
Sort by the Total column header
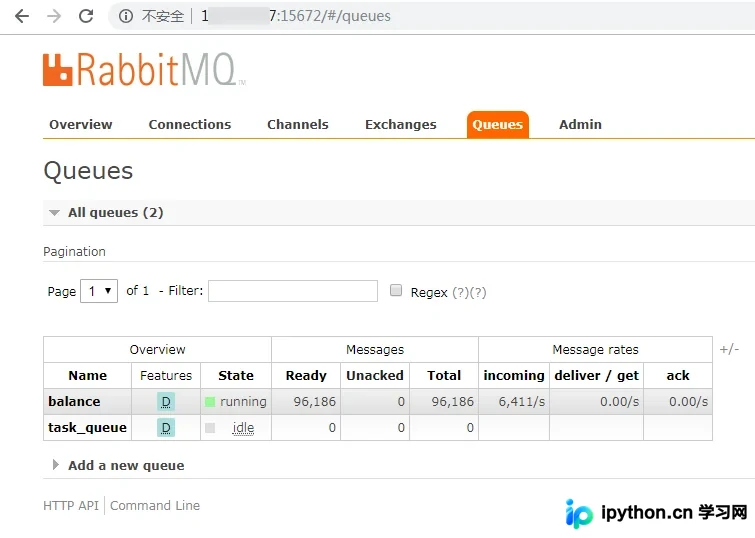[444, 376]
